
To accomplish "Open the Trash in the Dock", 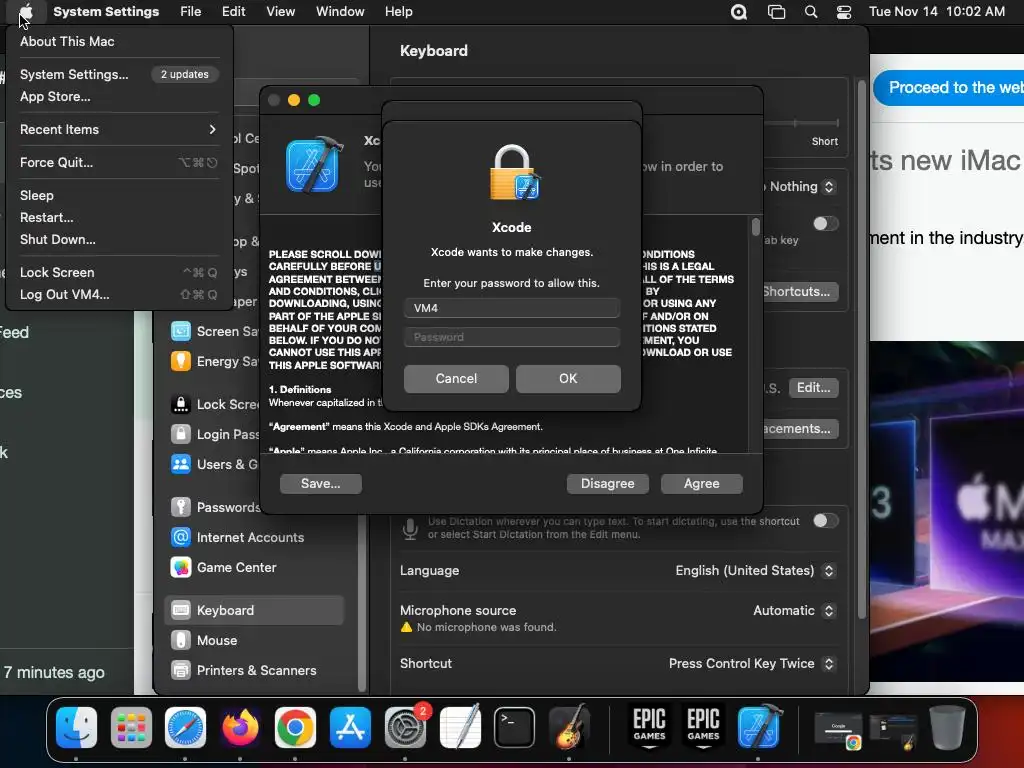I will (948, 727).
